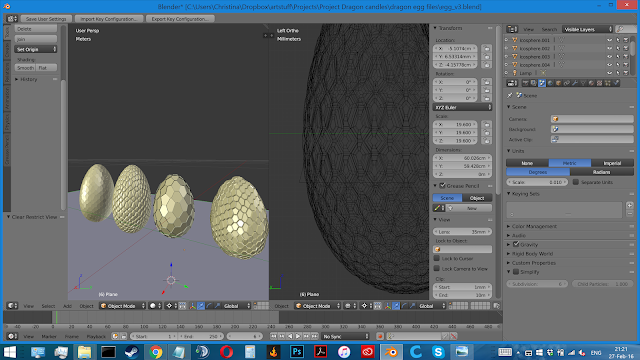The image size is (640, 360).
Task: Open the Constraints properties chain icon
Action: coord(567,83)
